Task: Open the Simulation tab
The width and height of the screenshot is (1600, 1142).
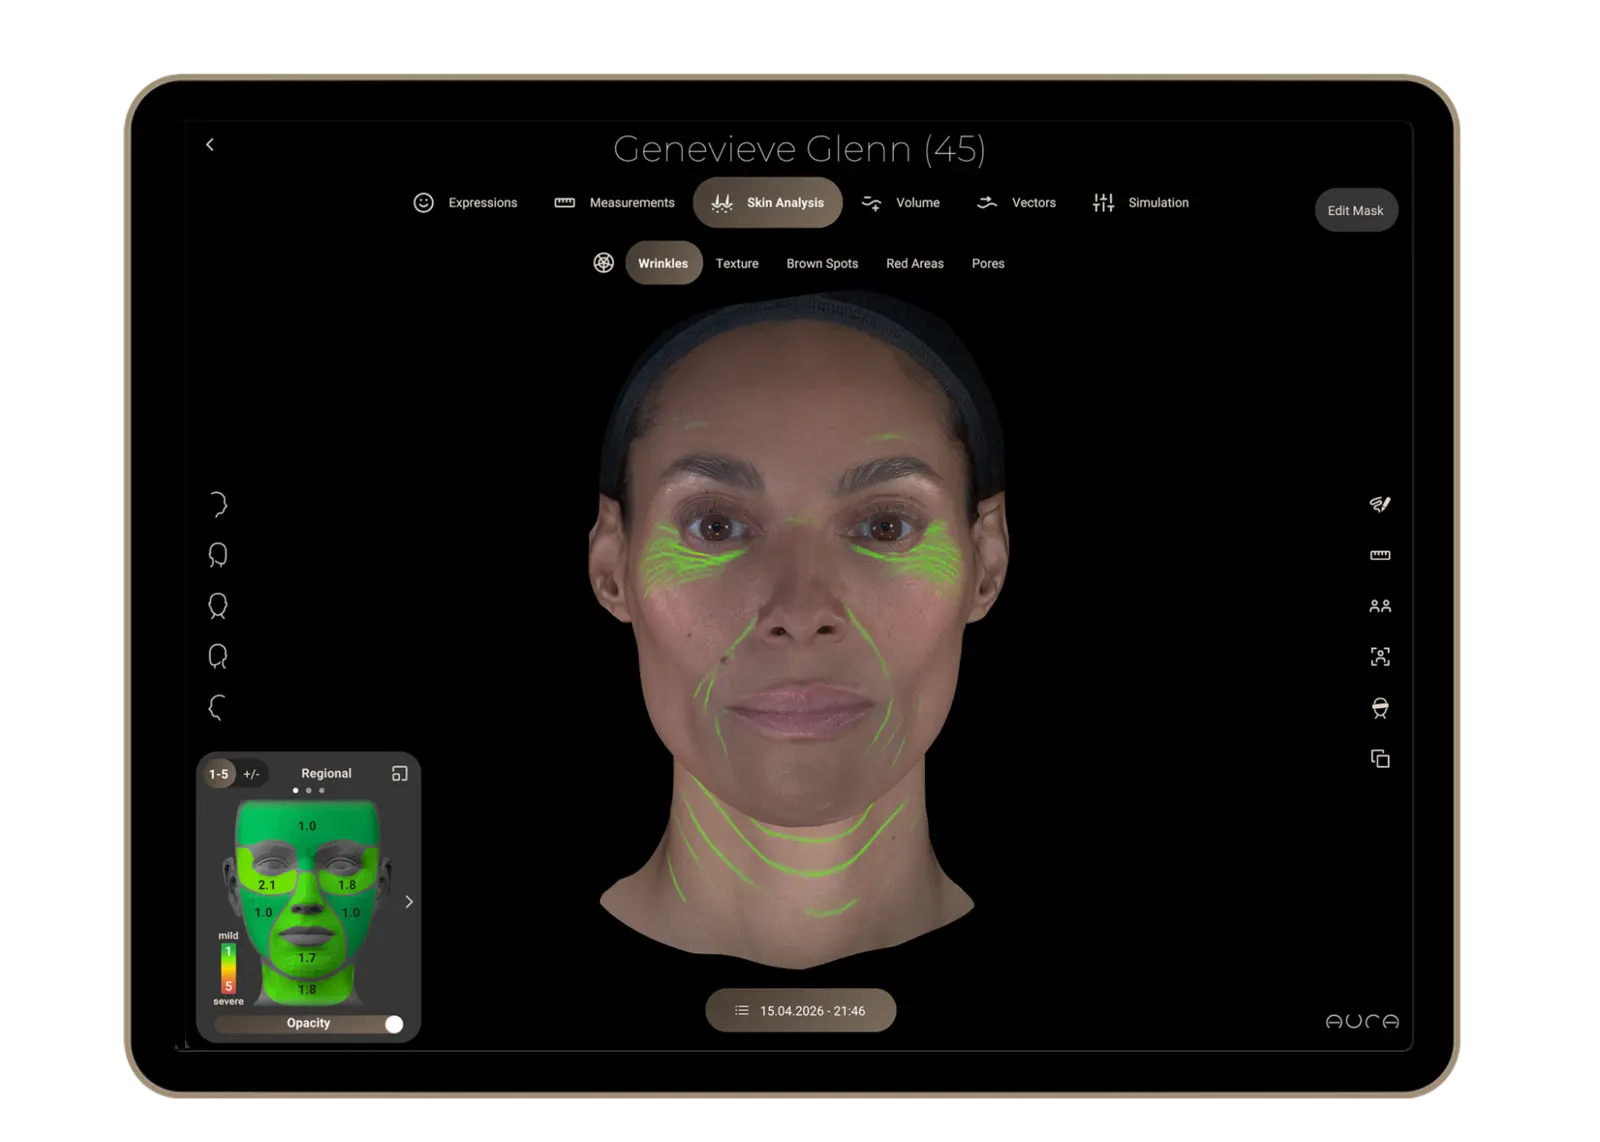Action: coord(1141,203)
